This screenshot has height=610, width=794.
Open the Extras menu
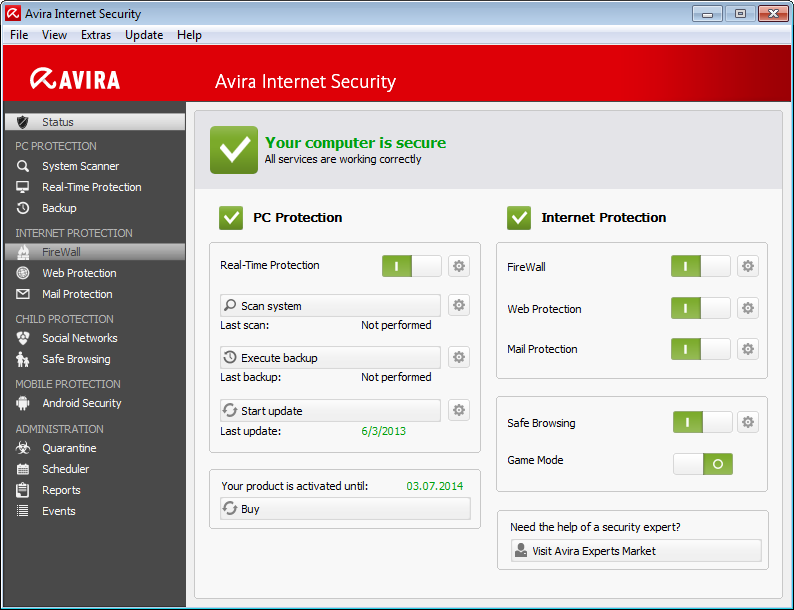[x=96, y=35]
